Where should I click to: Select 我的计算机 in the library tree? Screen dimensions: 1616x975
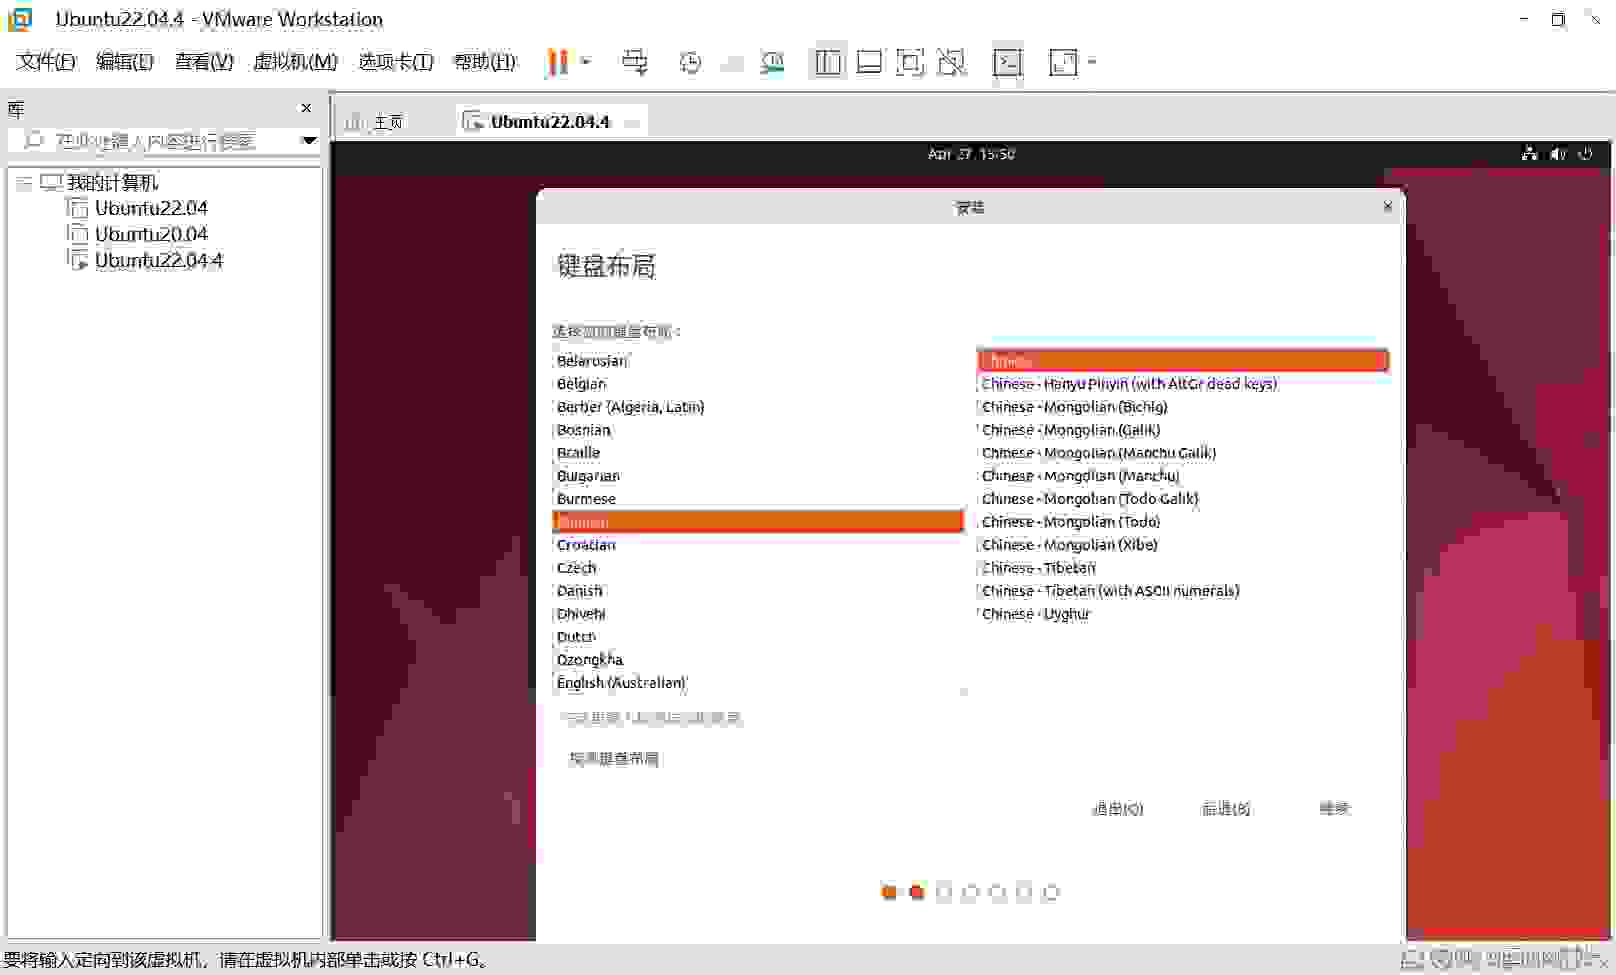[x=112, y=183]
